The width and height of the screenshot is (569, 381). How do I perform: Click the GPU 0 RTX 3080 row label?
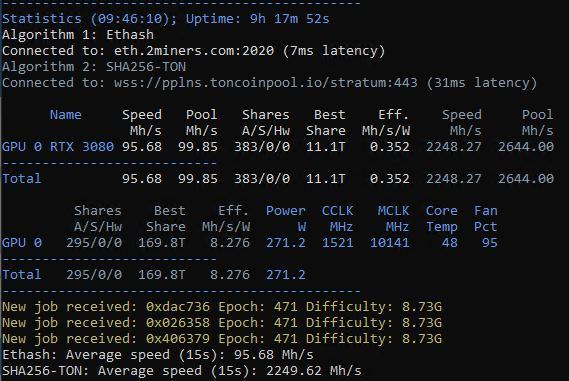58,146
